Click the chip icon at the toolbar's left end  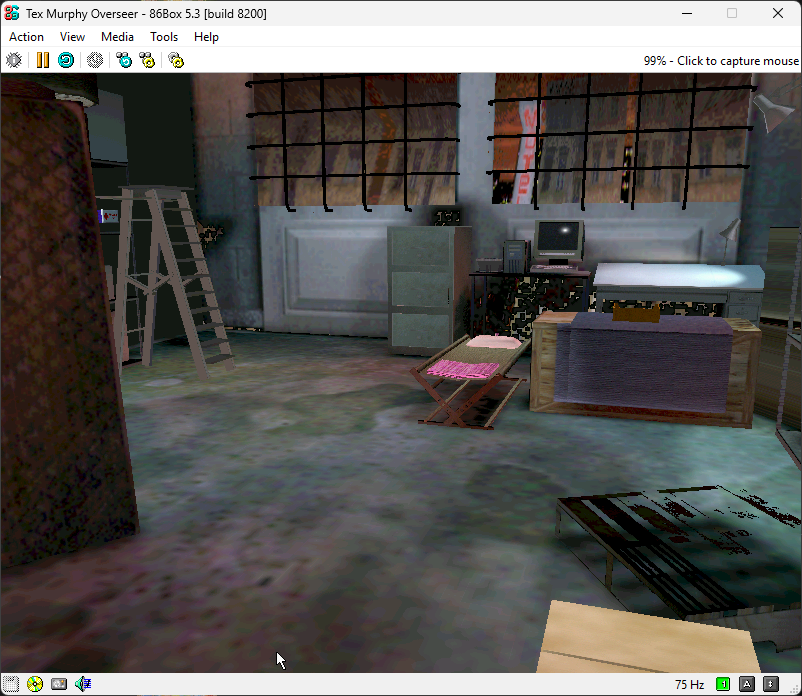[x=13, y=60]
